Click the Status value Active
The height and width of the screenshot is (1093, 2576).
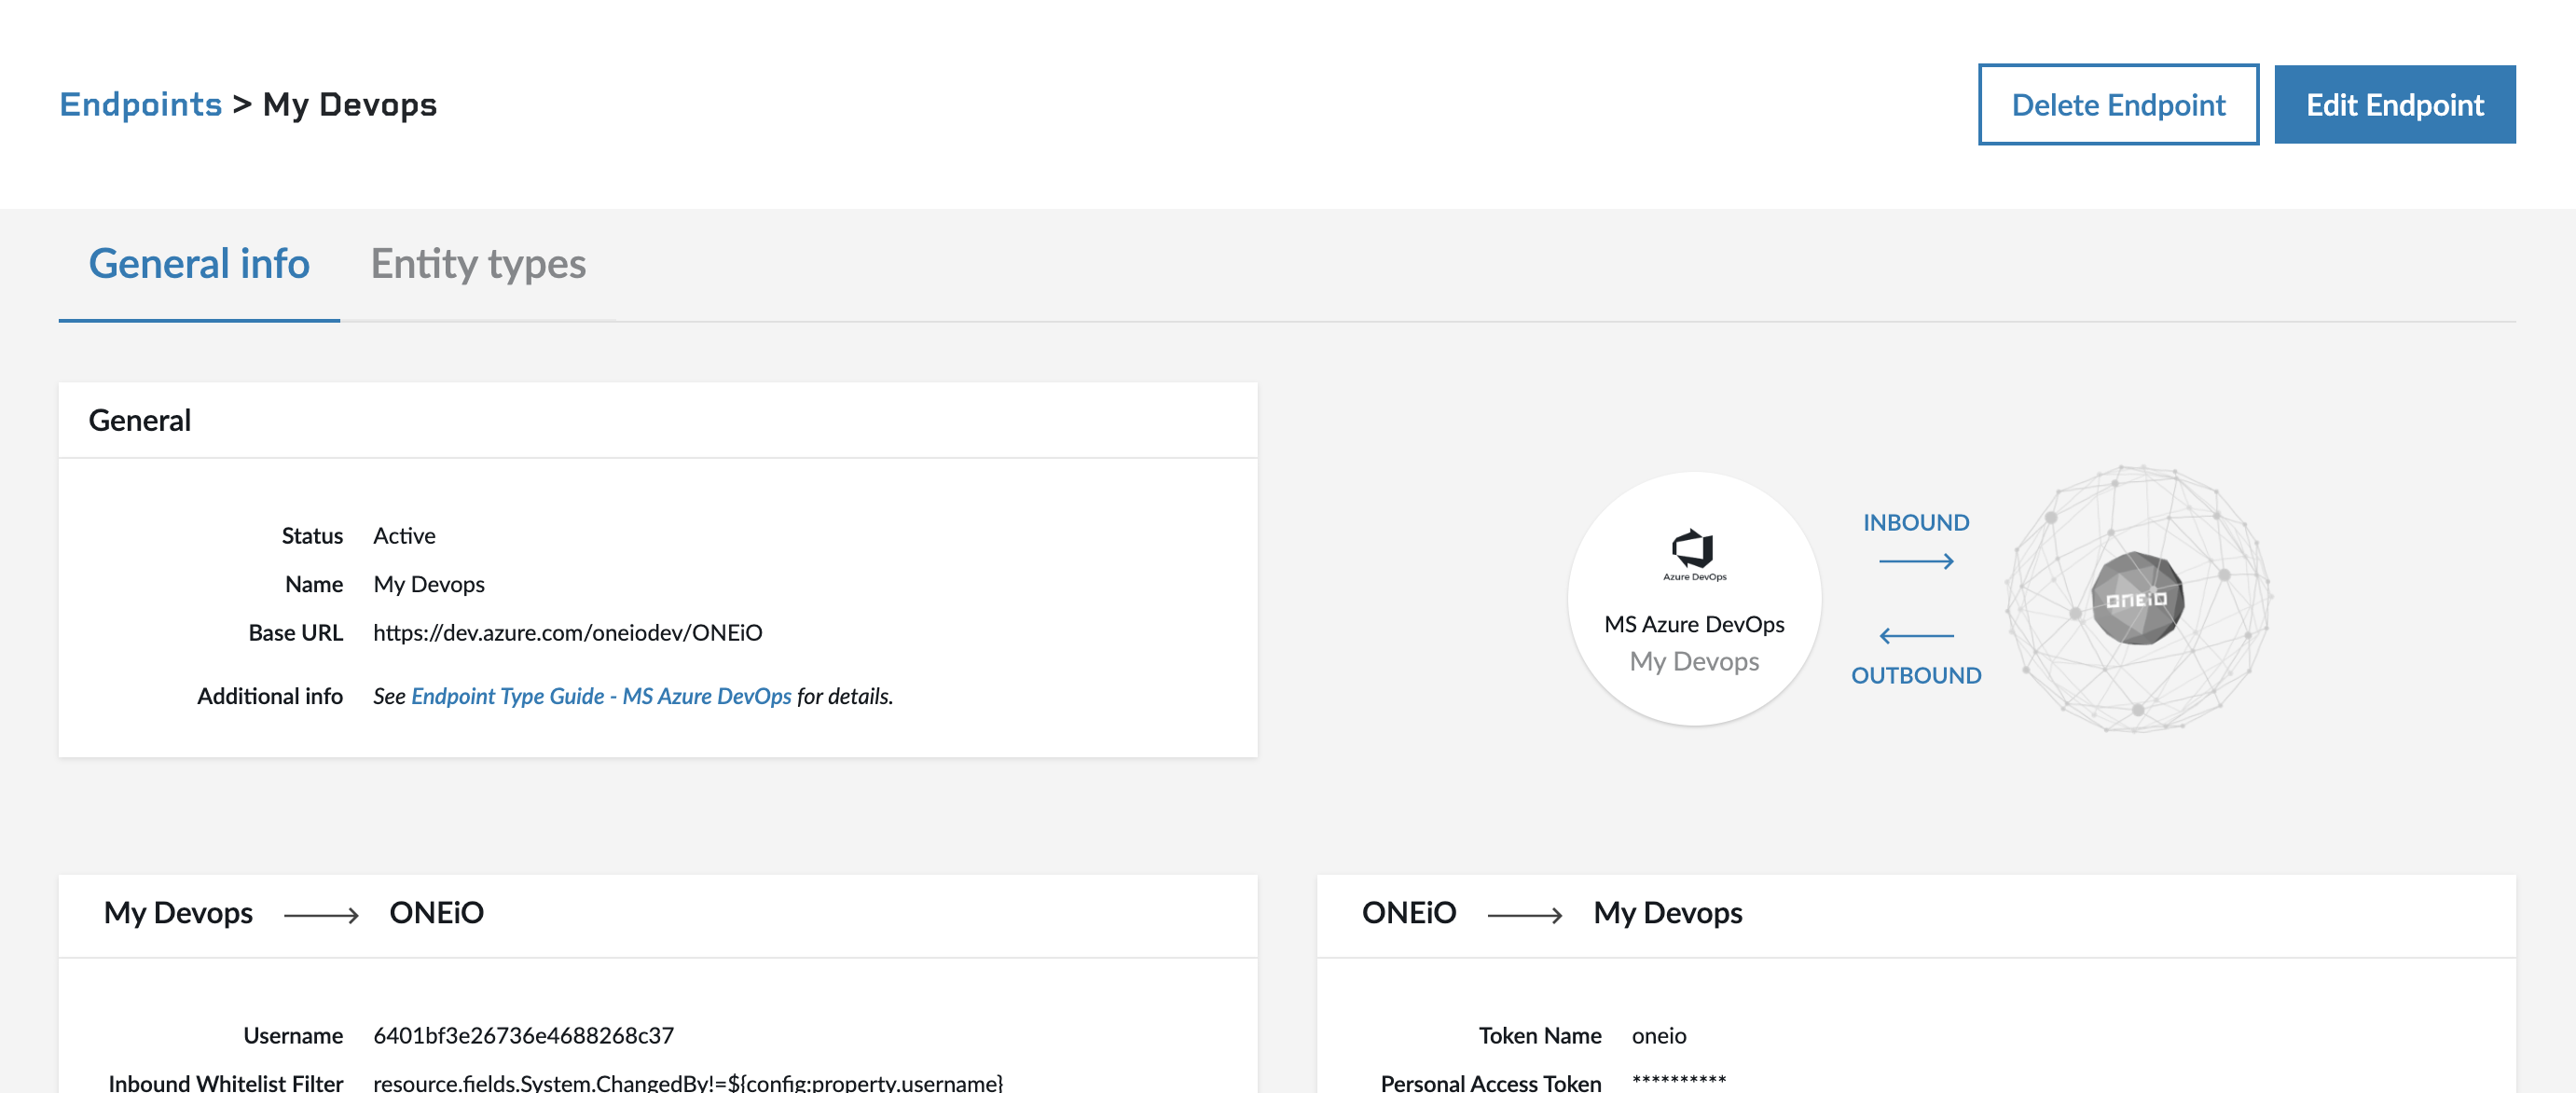tap(404, 536)
